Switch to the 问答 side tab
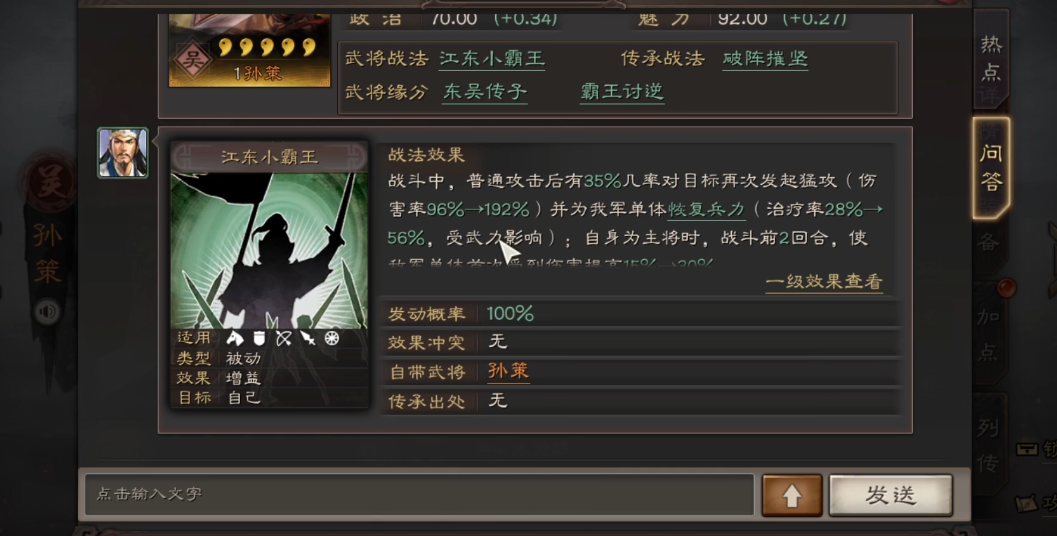 coord(990,168)
